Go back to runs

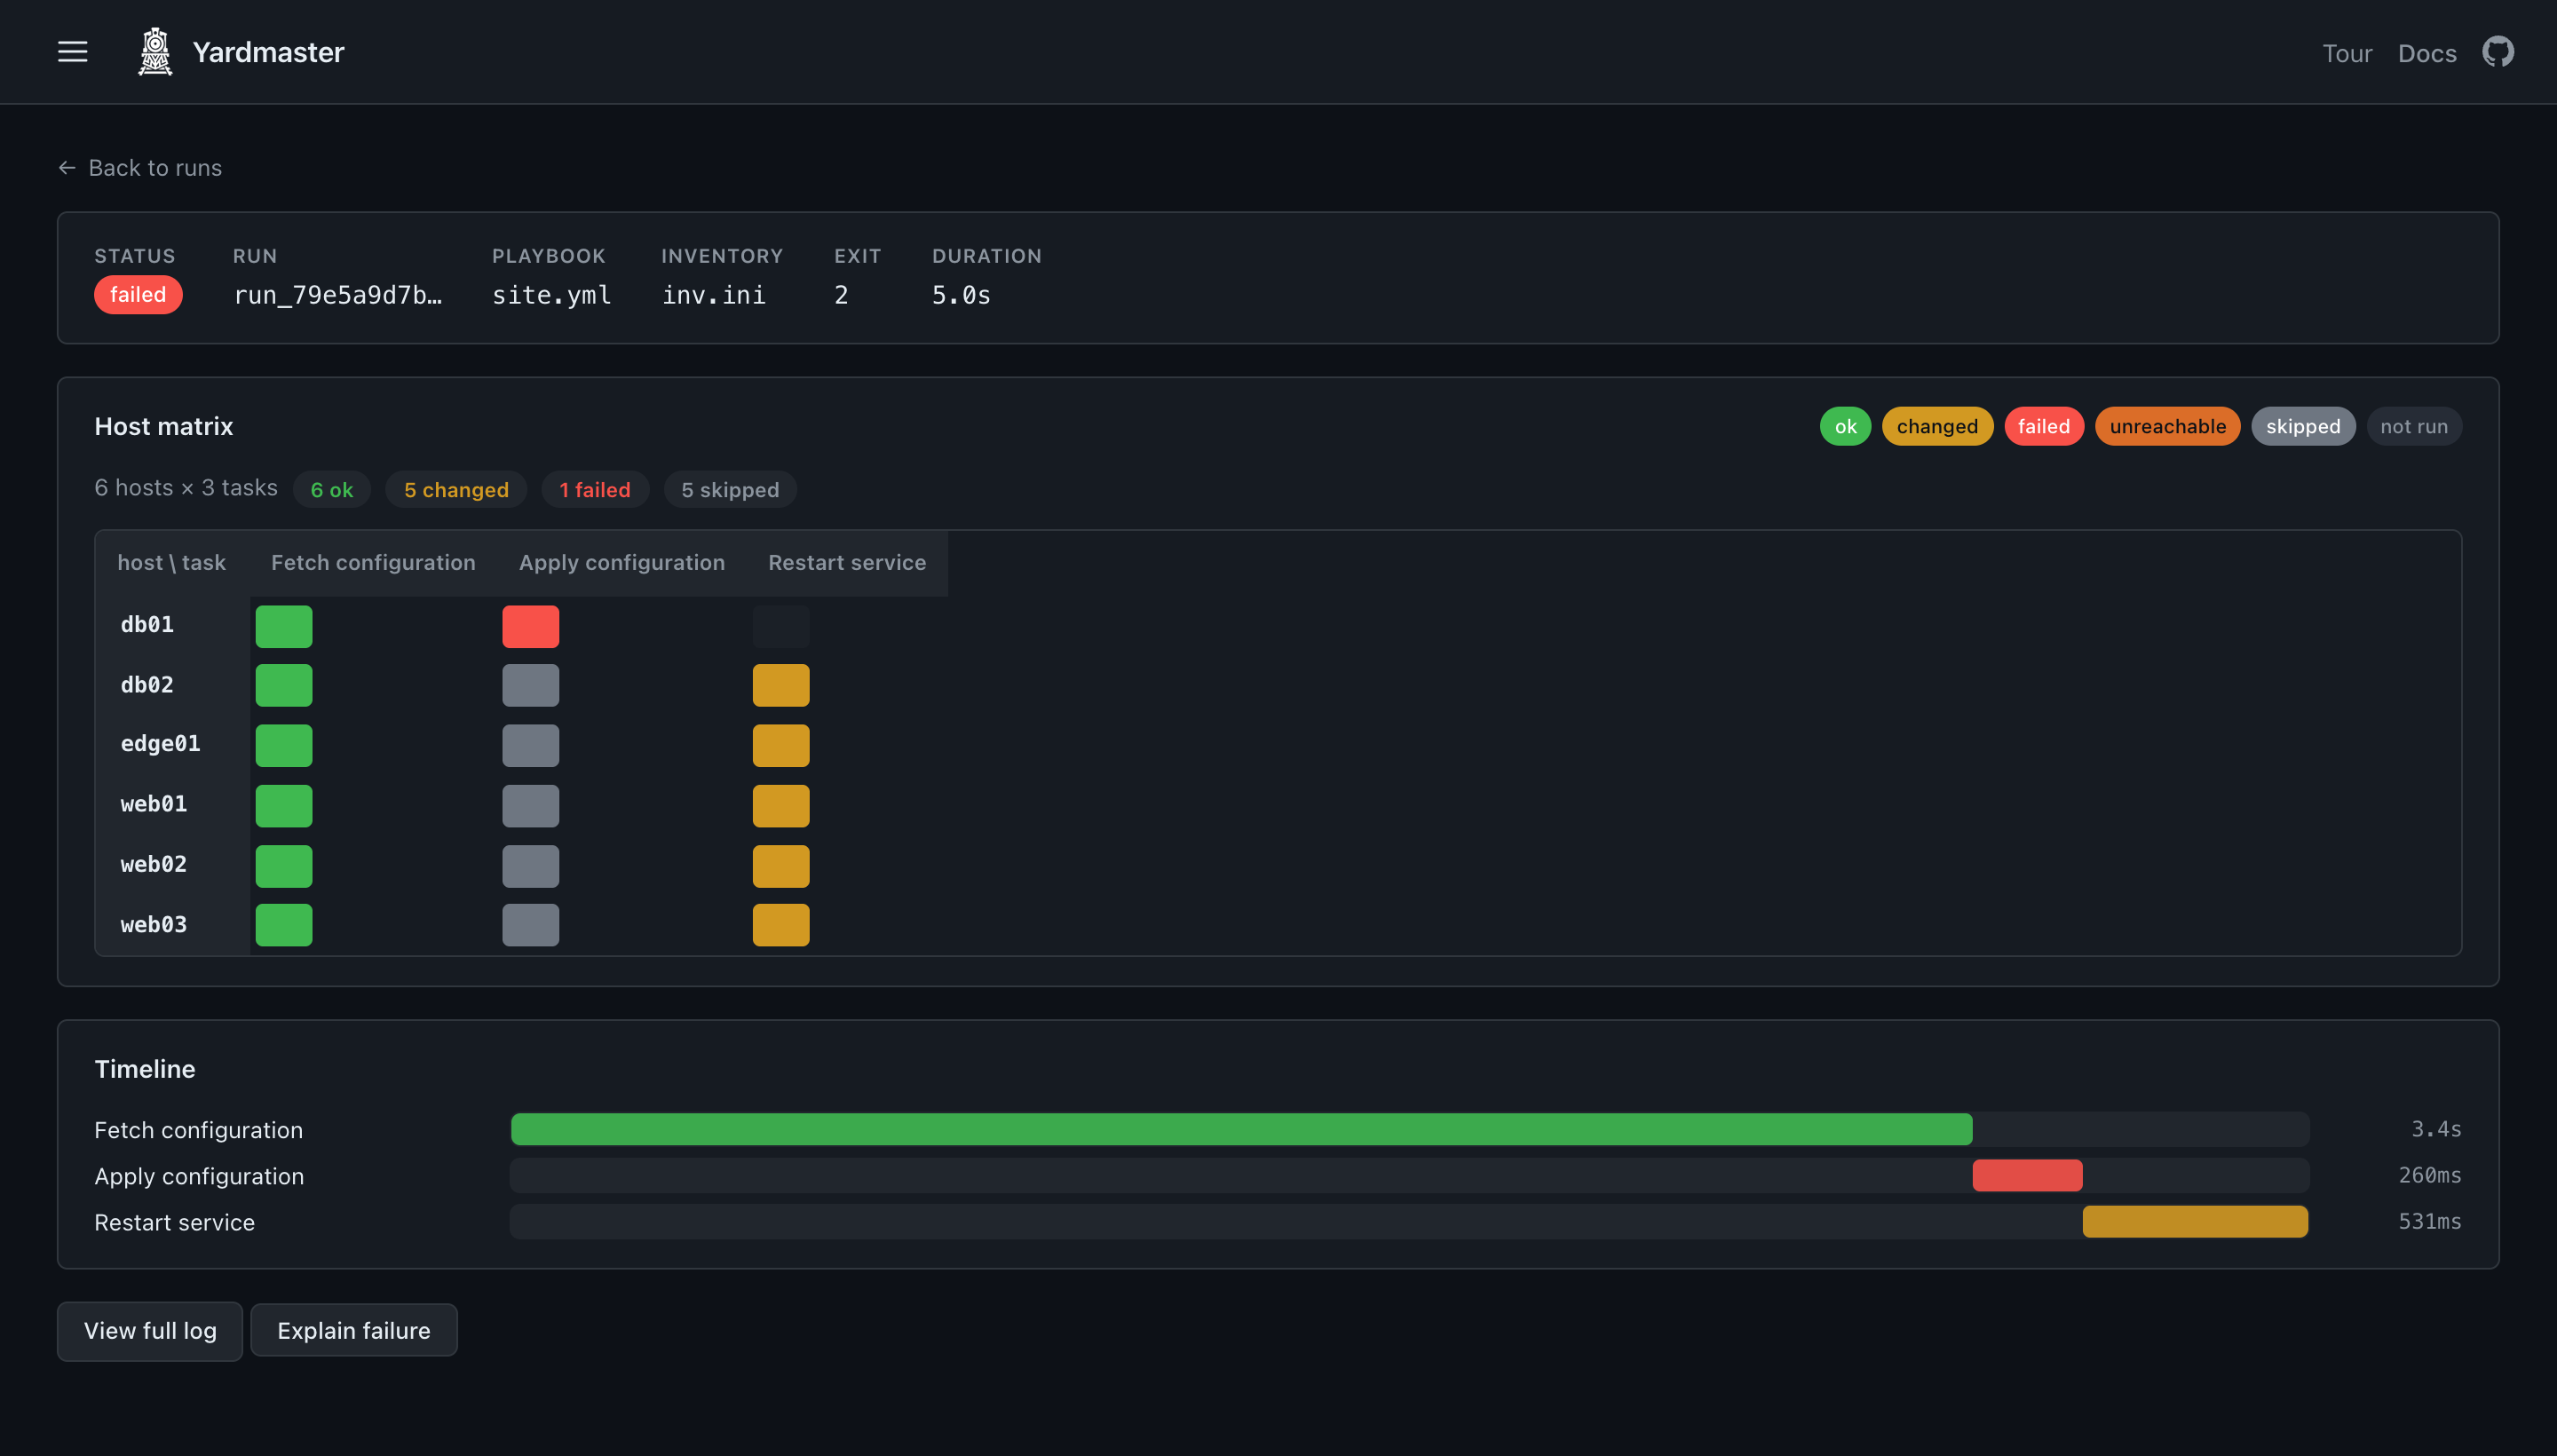tap(140, 168)
